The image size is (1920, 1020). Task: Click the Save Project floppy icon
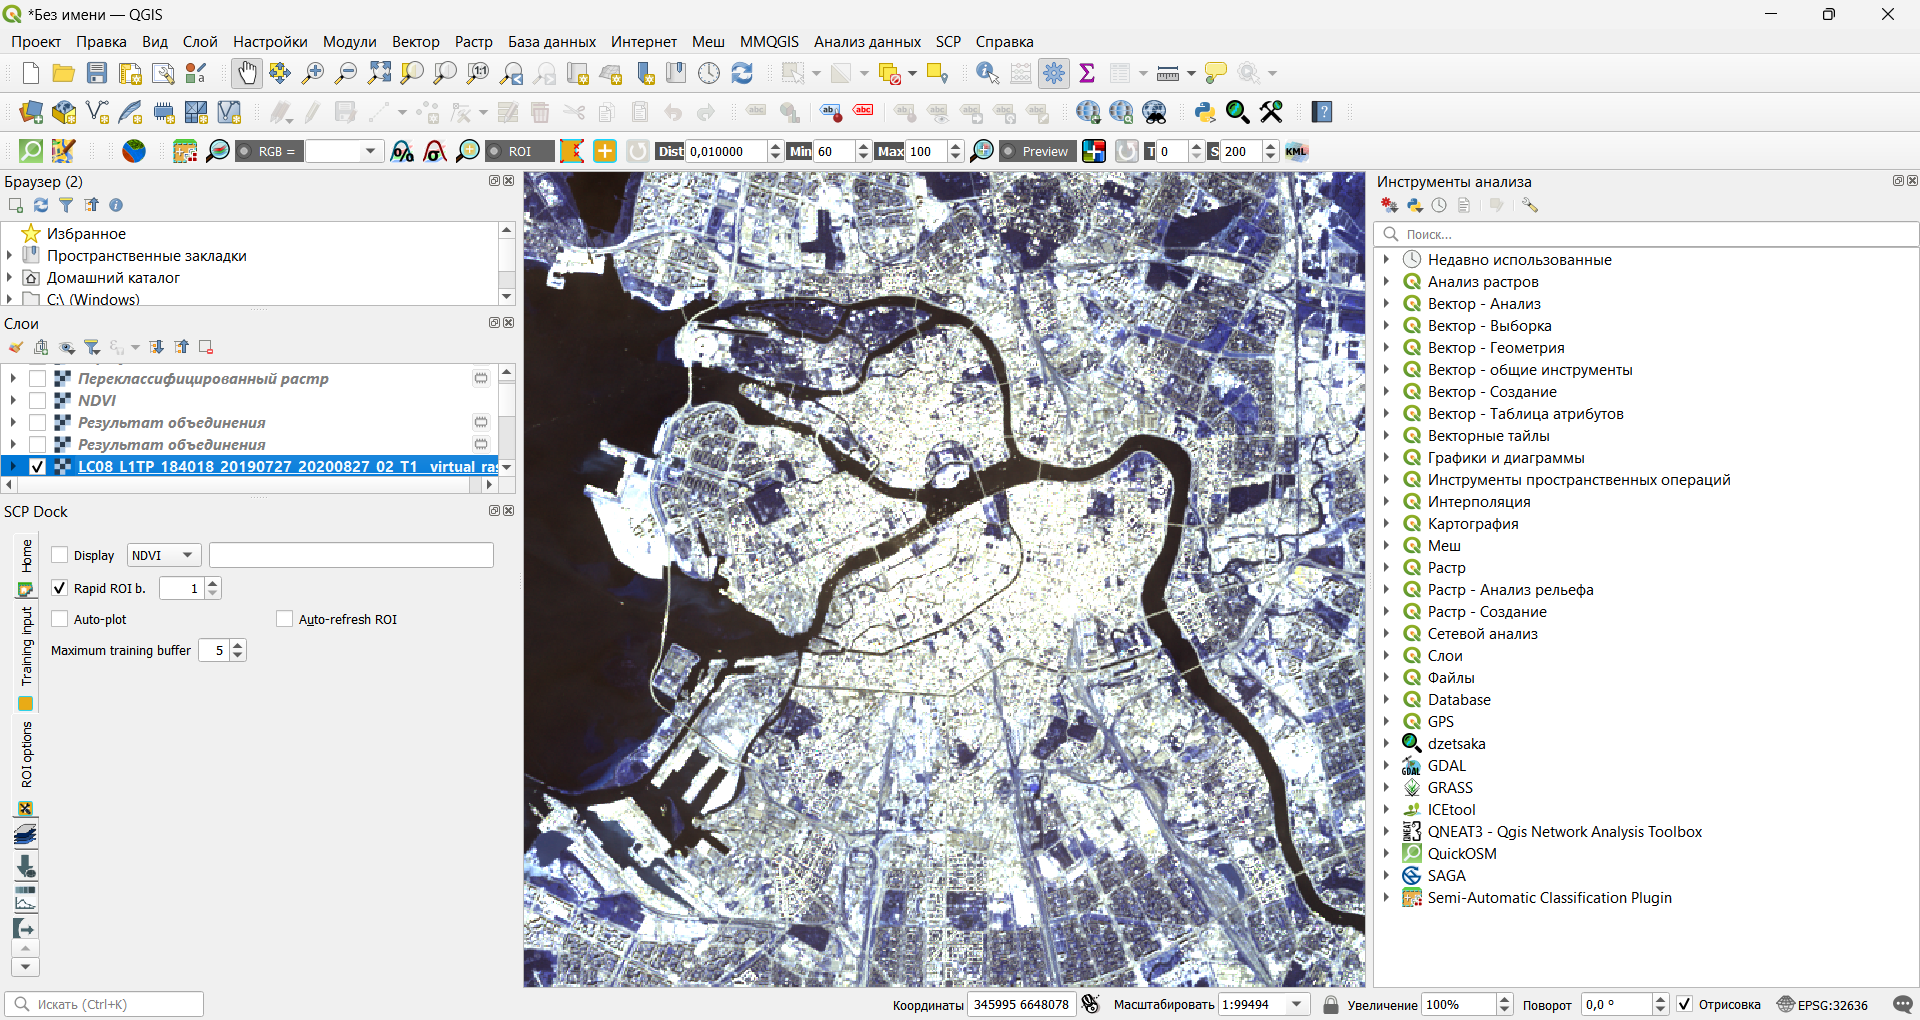[97, 73]
